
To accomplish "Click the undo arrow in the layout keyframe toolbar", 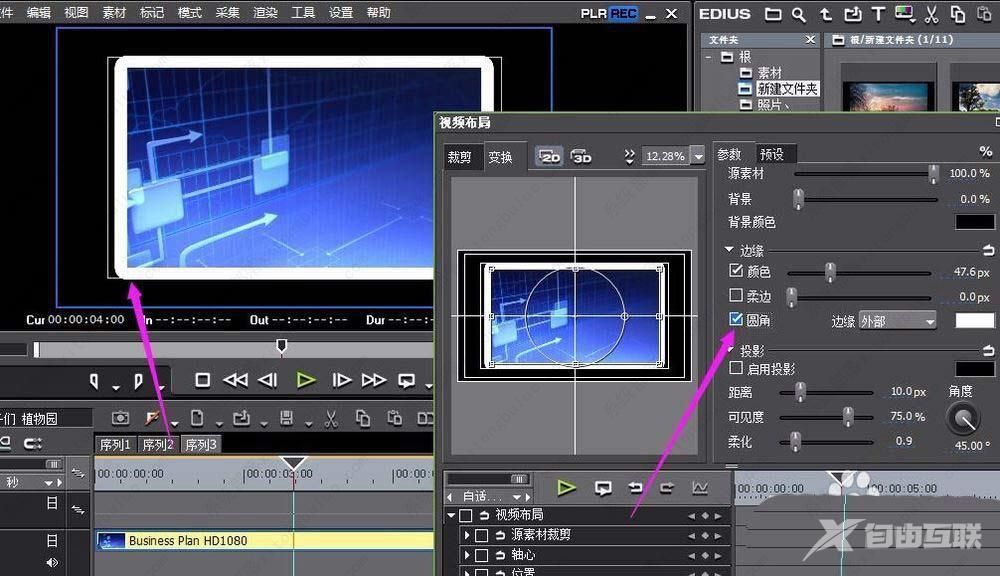I will 635,488.
